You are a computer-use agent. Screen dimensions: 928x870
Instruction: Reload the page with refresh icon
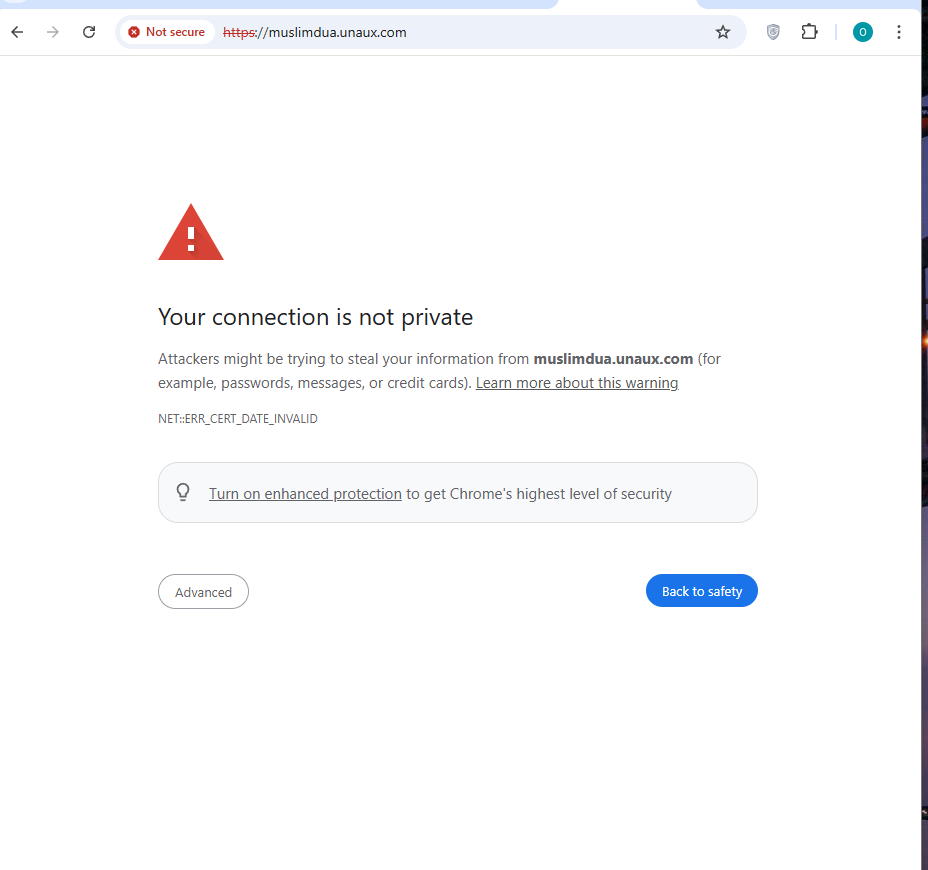click(89, 32)
